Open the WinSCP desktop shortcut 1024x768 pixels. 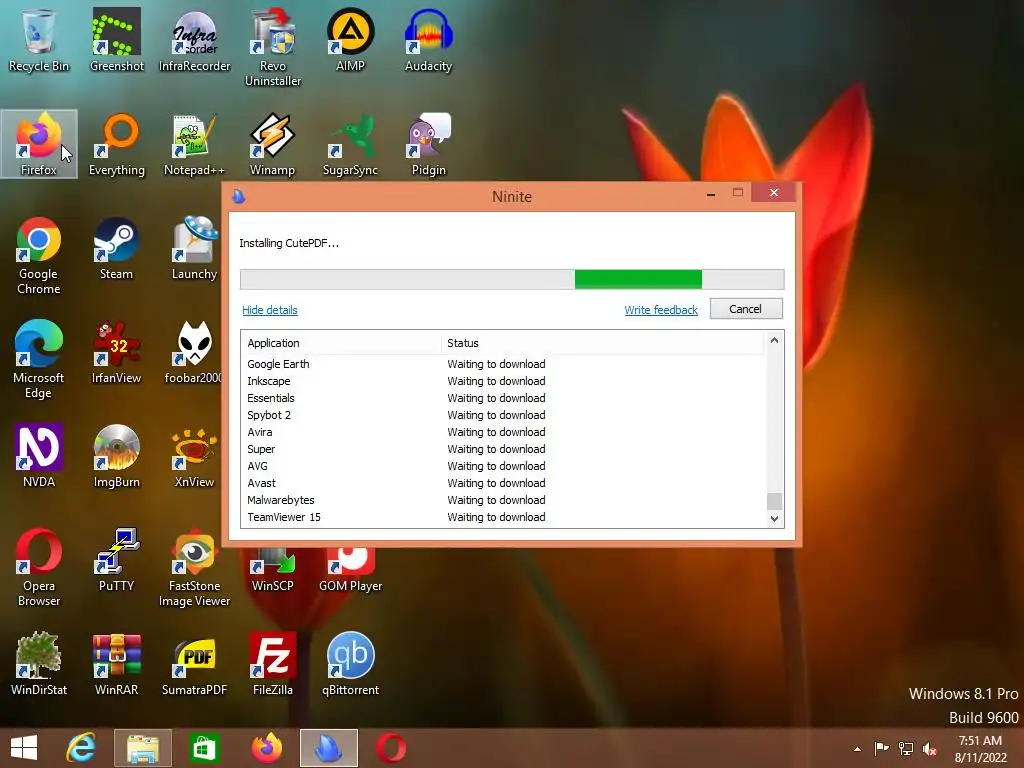[x=273, y=571]
